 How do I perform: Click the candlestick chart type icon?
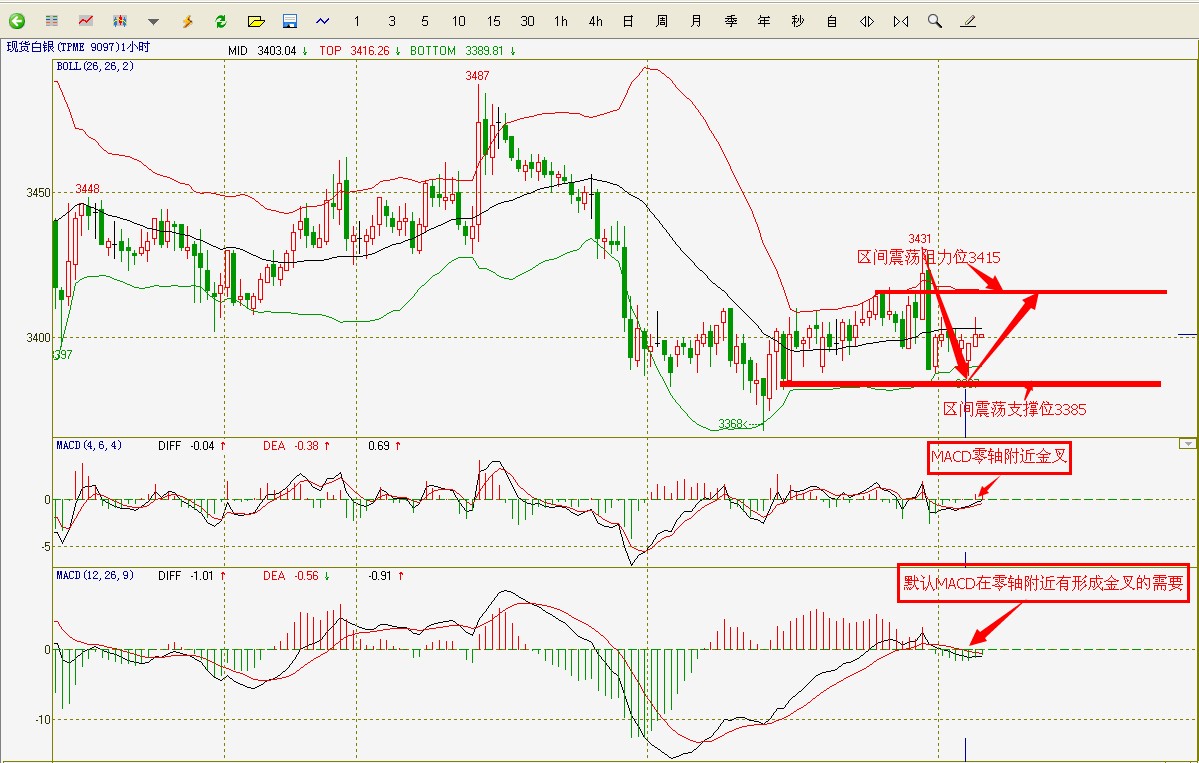pyautogui.click(x=119, y=20)
